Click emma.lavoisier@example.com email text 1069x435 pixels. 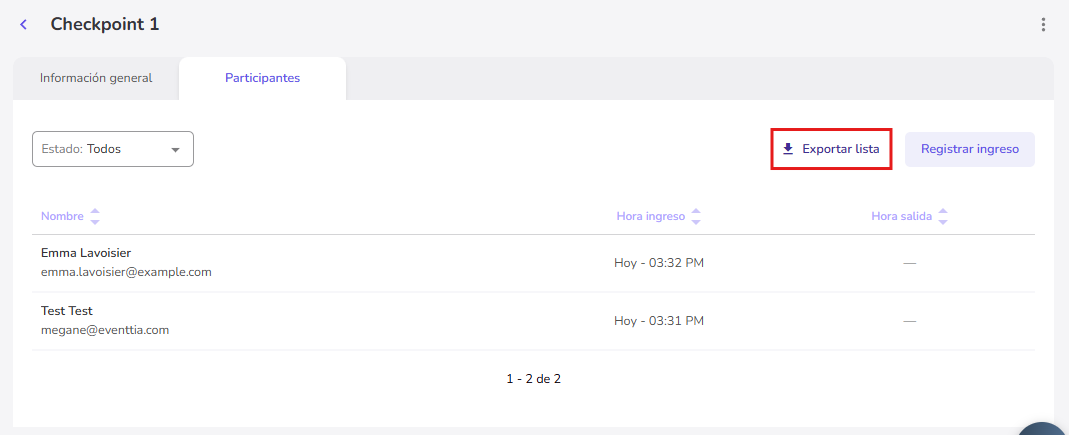click(126, 272)
